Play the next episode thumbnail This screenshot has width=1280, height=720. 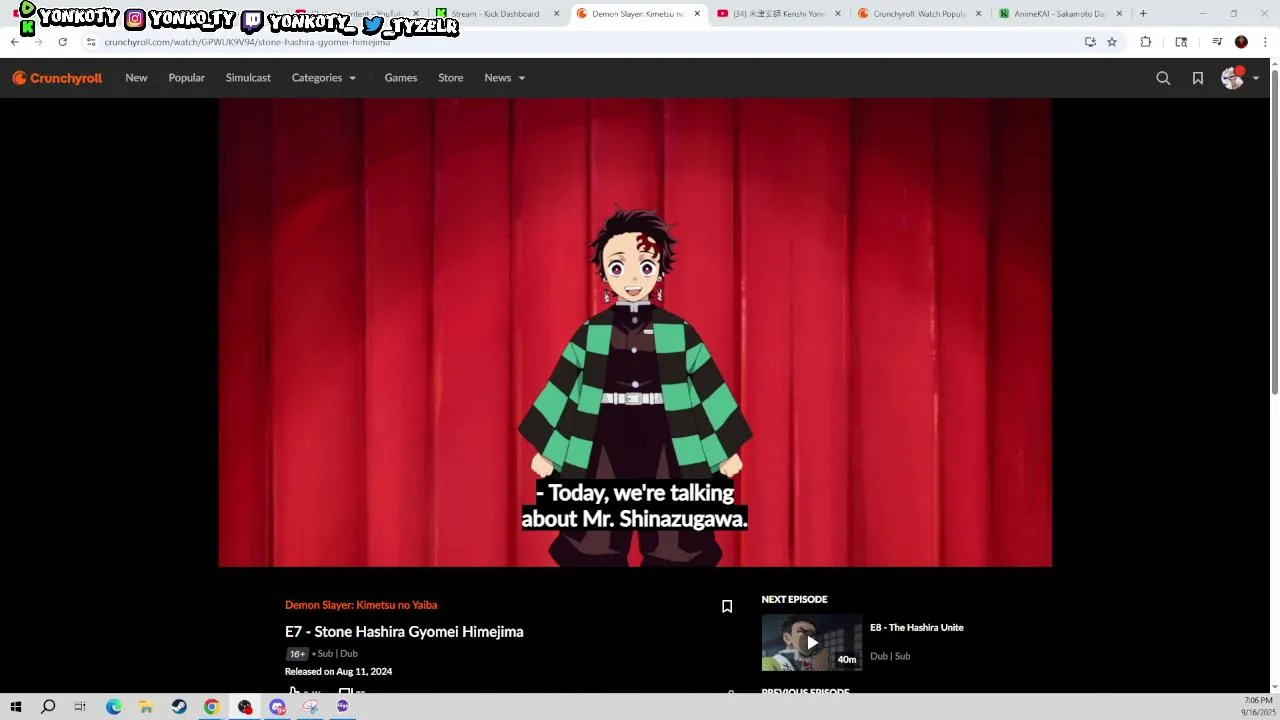pos(811,642)
